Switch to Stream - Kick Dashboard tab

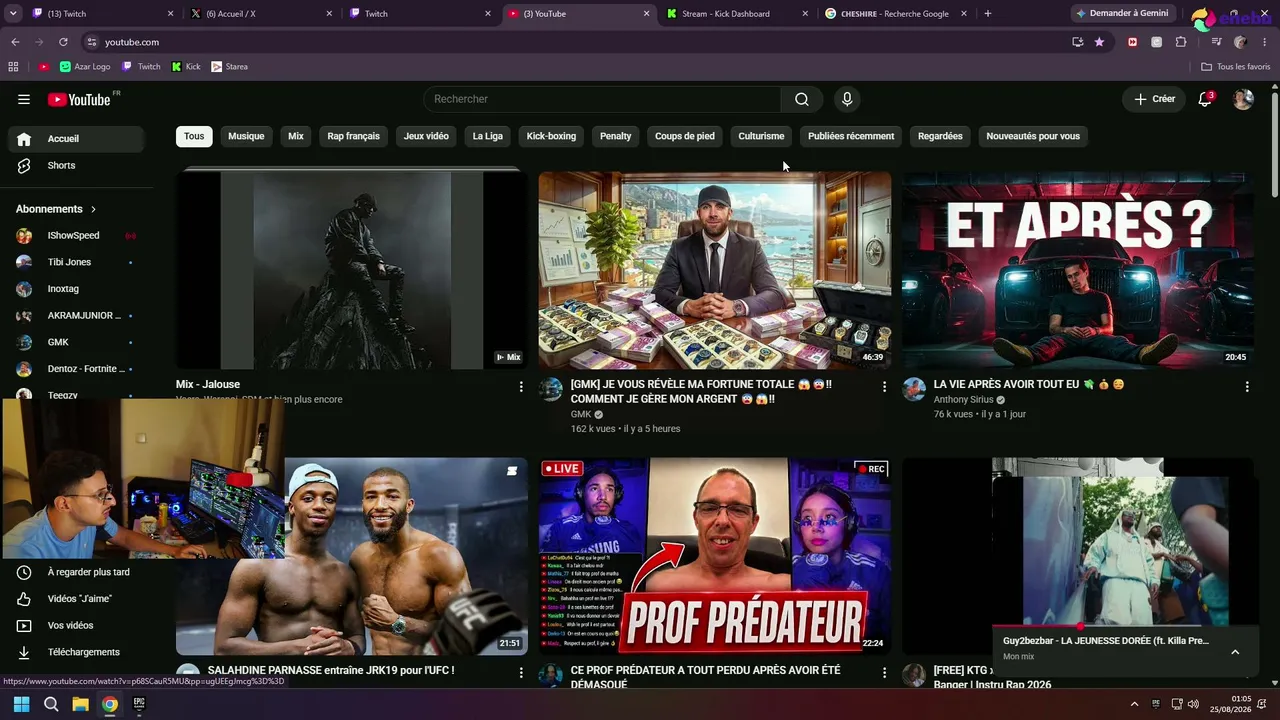tap(738, 14)
